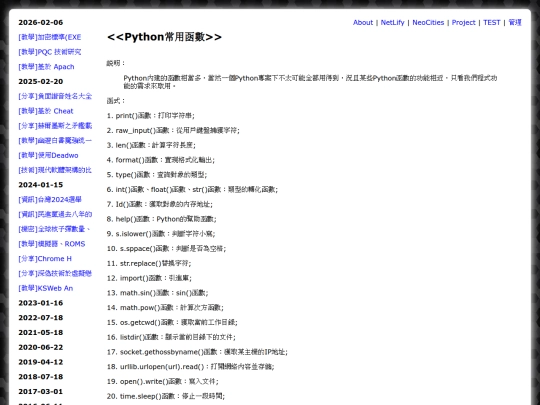Screen dimensions: 540x405
Task: Click the int(), float(), str() line
Action: (x=192, y=190)
